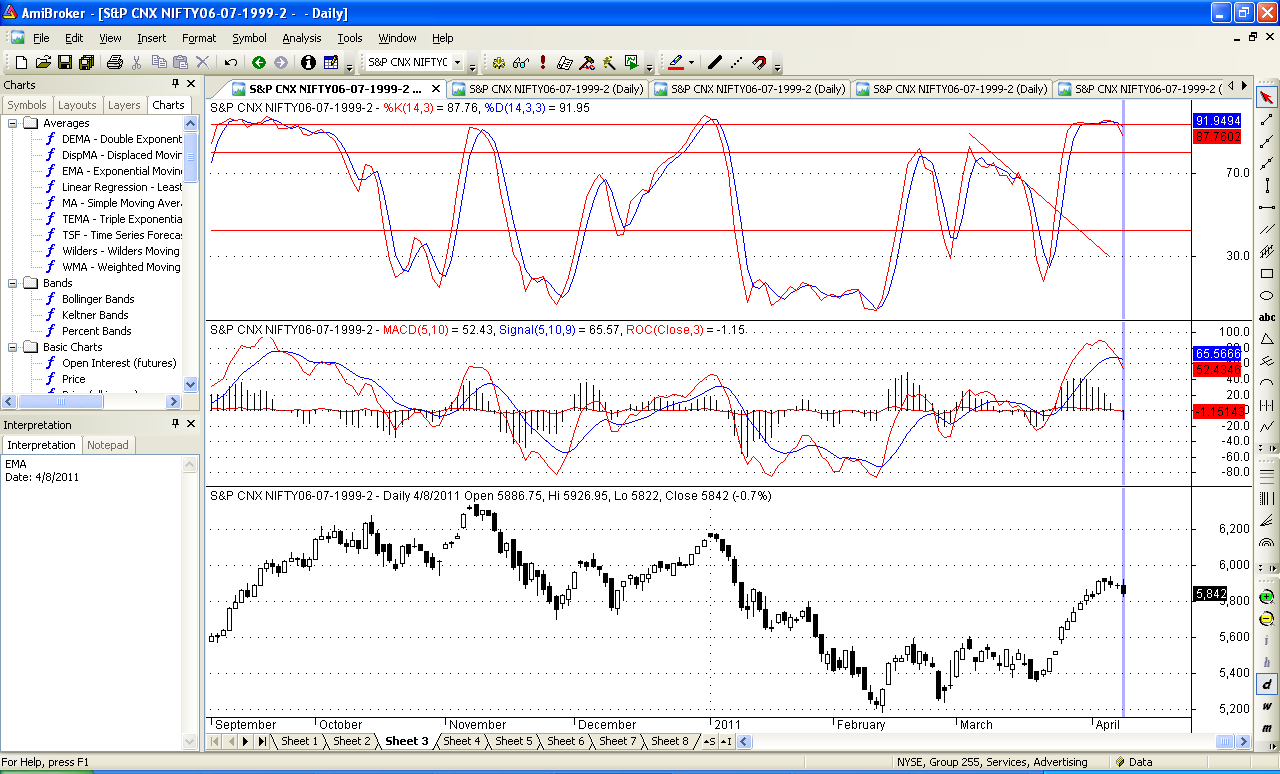
Task: Click the Save All icon
Action: pos(87,62)
